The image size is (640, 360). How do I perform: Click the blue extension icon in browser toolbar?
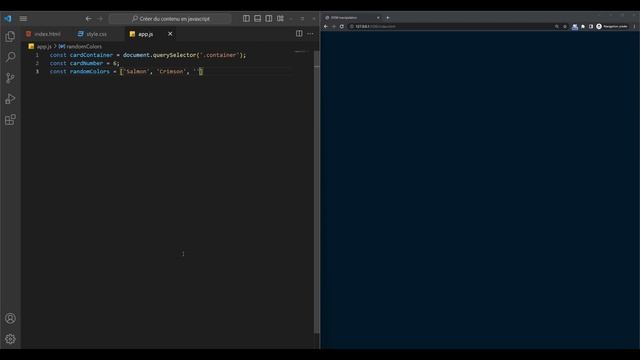coord(575,27)
